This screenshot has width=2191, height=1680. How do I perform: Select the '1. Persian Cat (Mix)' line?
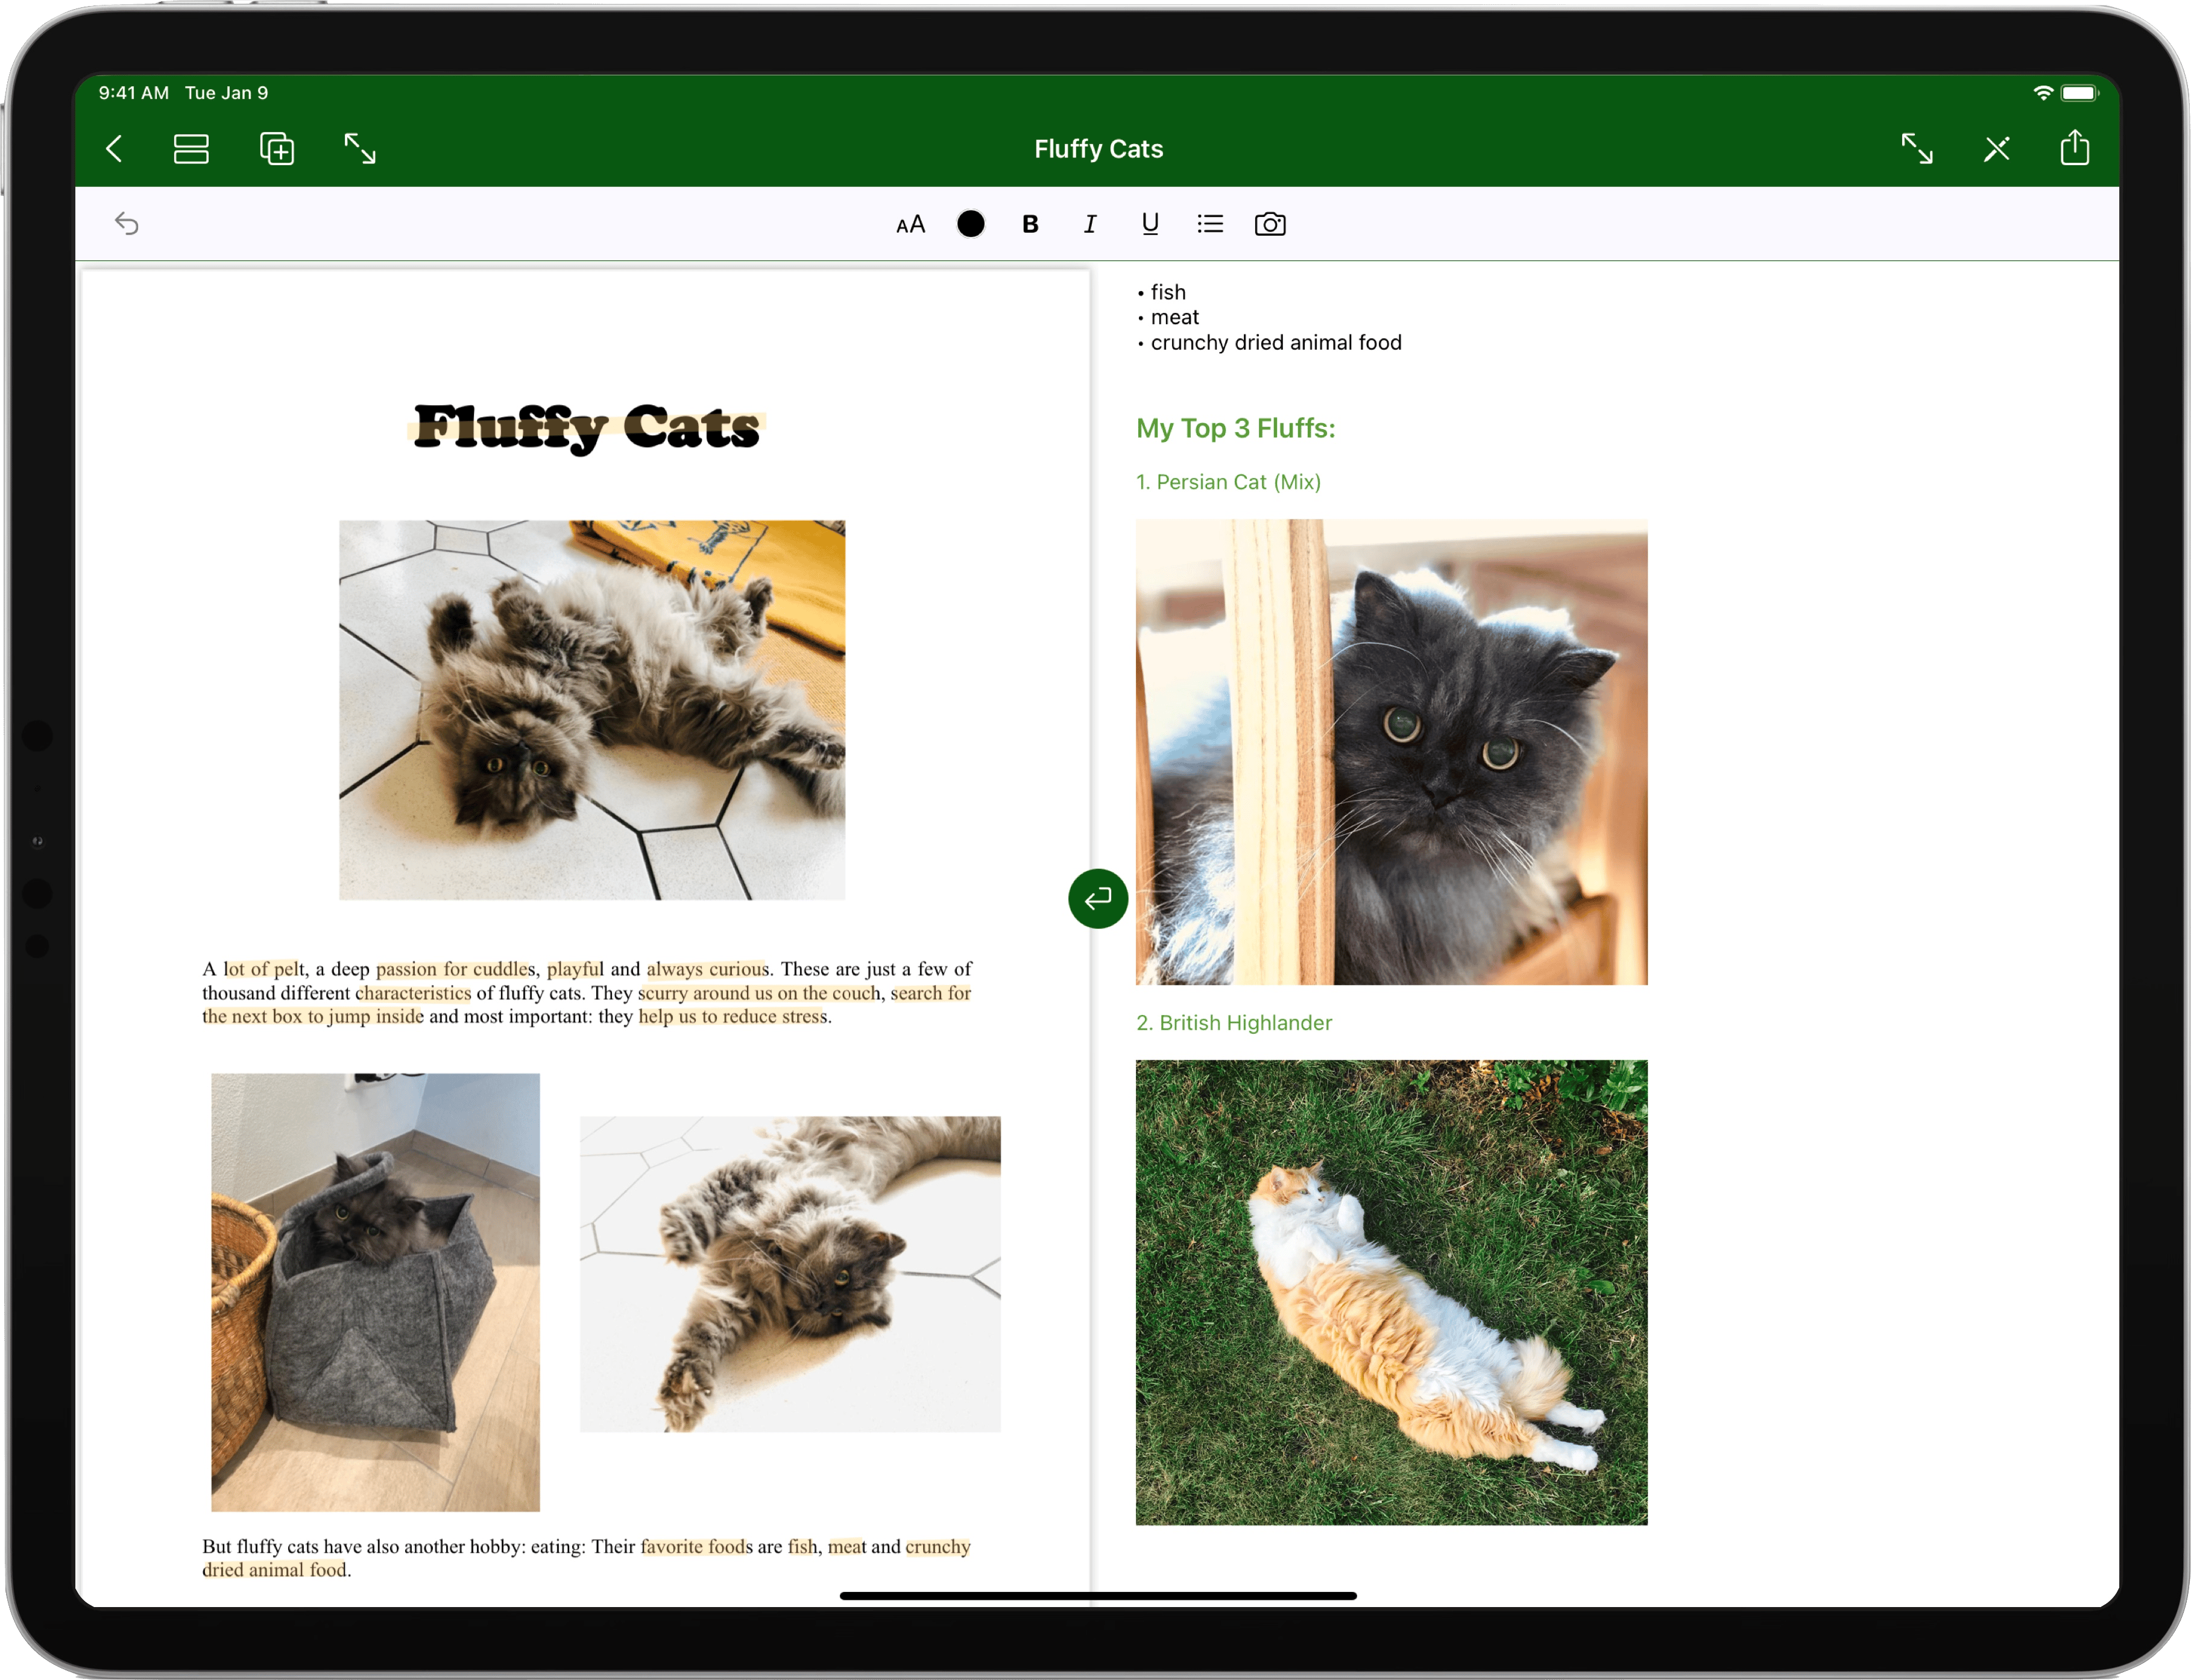point(1228,482)
